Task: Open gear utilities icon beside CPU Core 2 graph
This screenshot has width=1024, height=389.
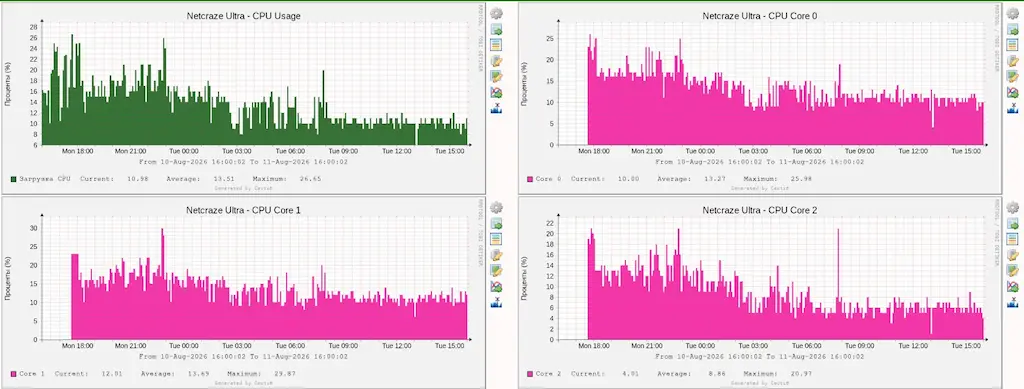Action: [x=1013, y=208]
